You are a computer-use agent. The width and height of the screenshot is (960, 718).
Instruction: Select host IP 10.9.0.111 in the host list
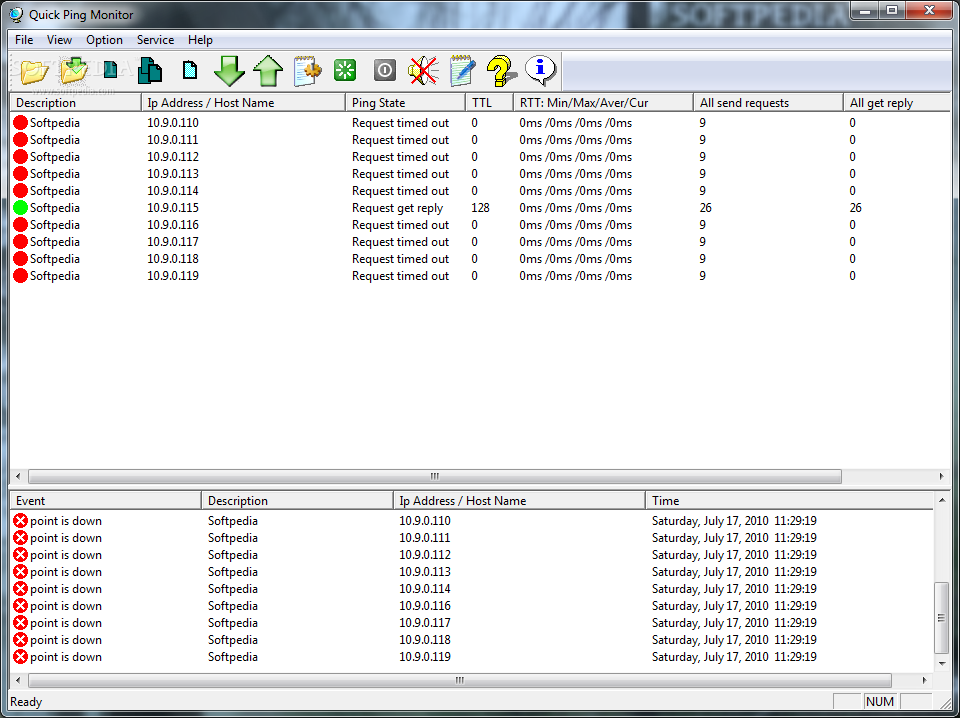[x=173, y=140]
